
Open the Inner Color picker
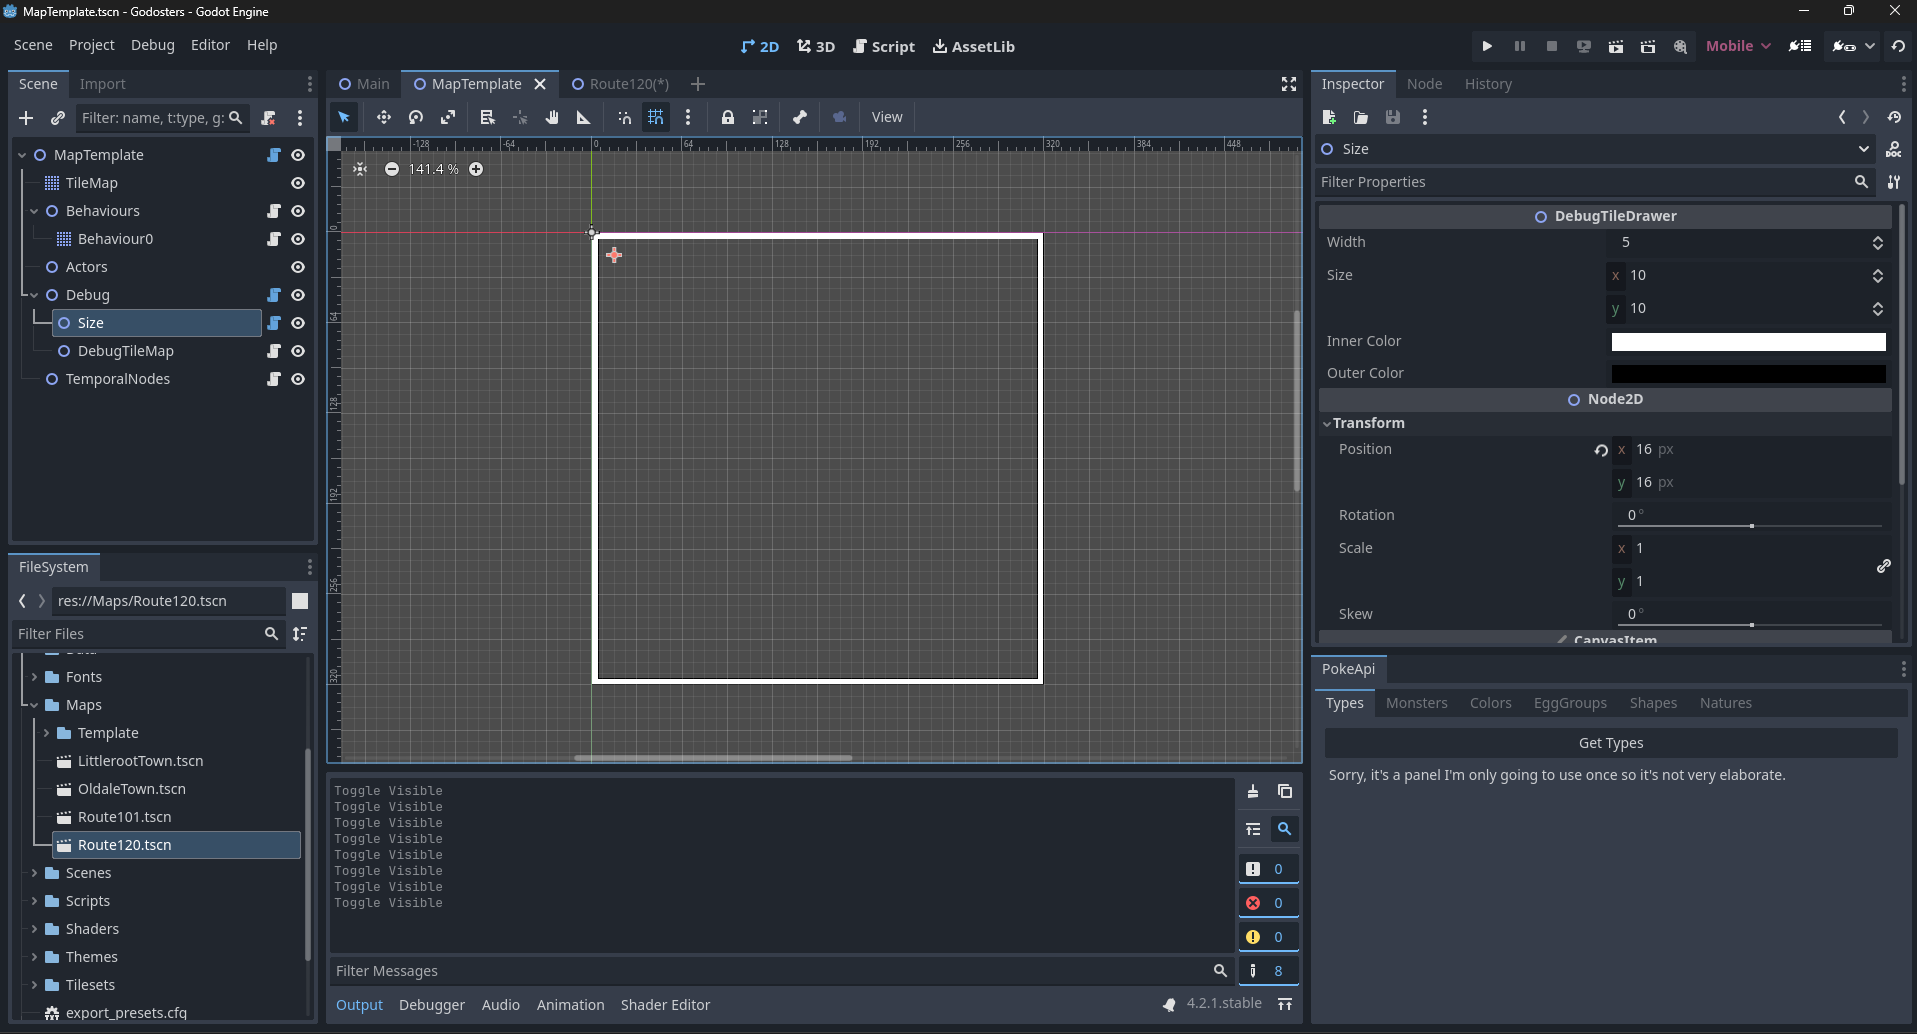click(x=1748, y=342)
